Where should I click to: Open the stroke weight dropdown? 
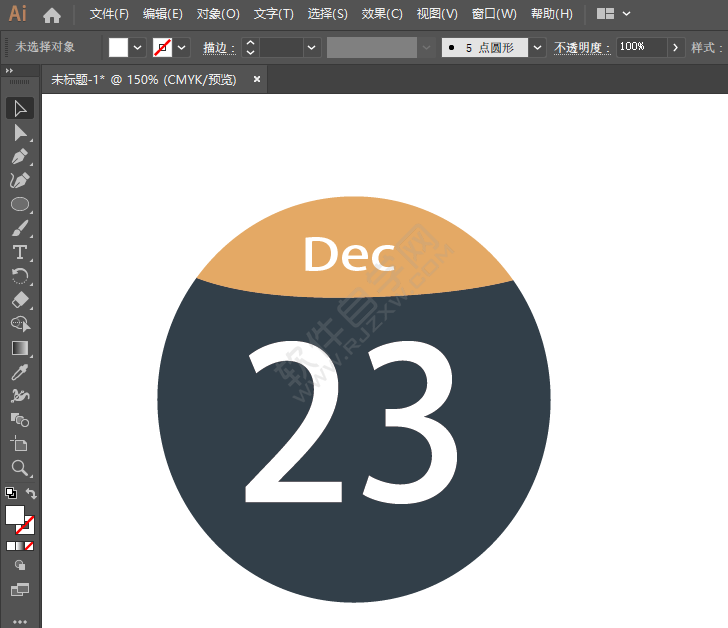tap(311, 47)
